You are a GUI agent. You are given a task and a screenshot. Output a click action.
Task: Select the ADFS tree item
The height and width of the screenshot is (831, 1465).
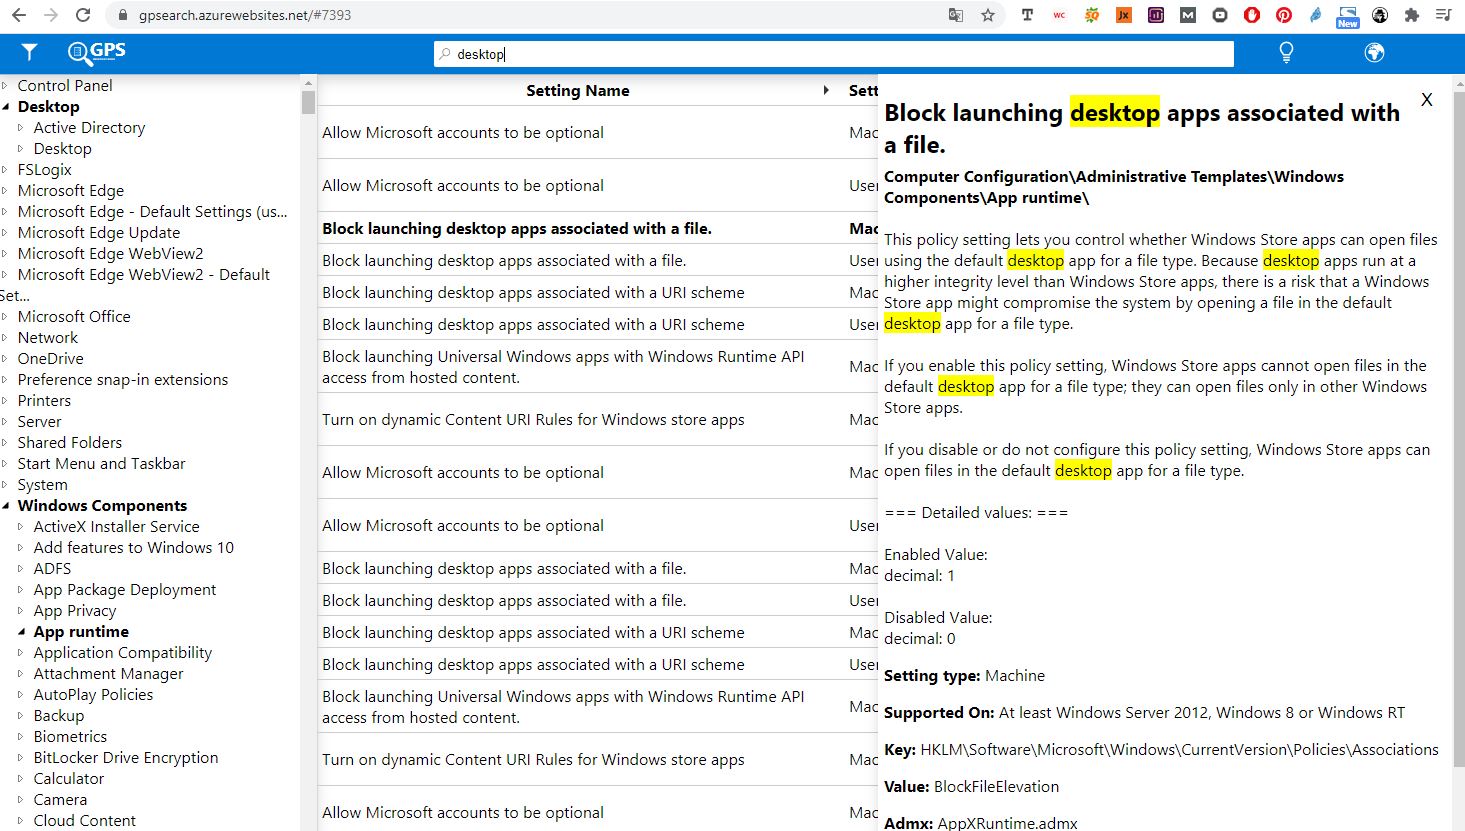click(53, 569)
